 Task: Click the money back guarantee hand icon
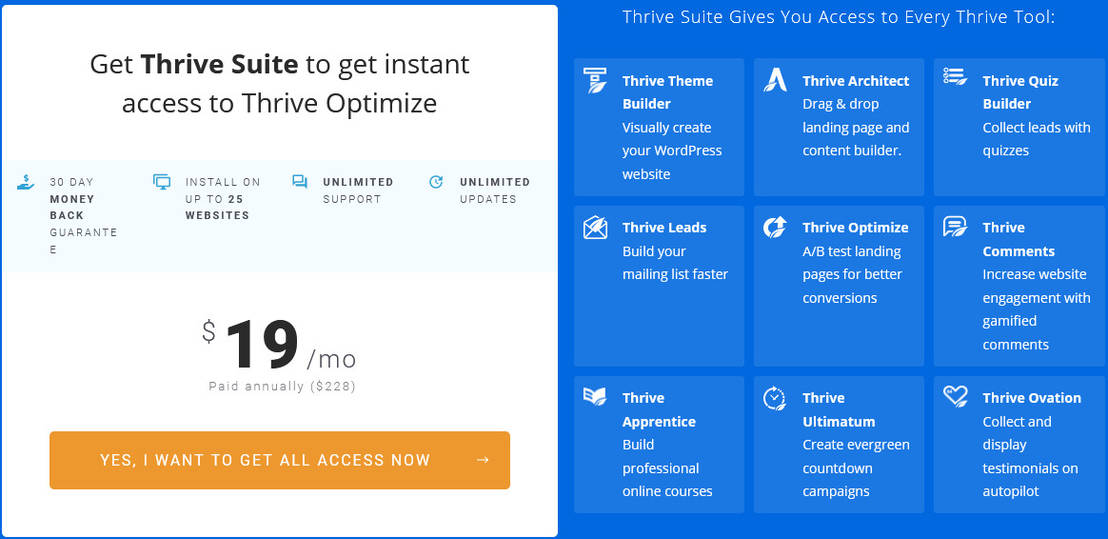(x=25, y=182)
